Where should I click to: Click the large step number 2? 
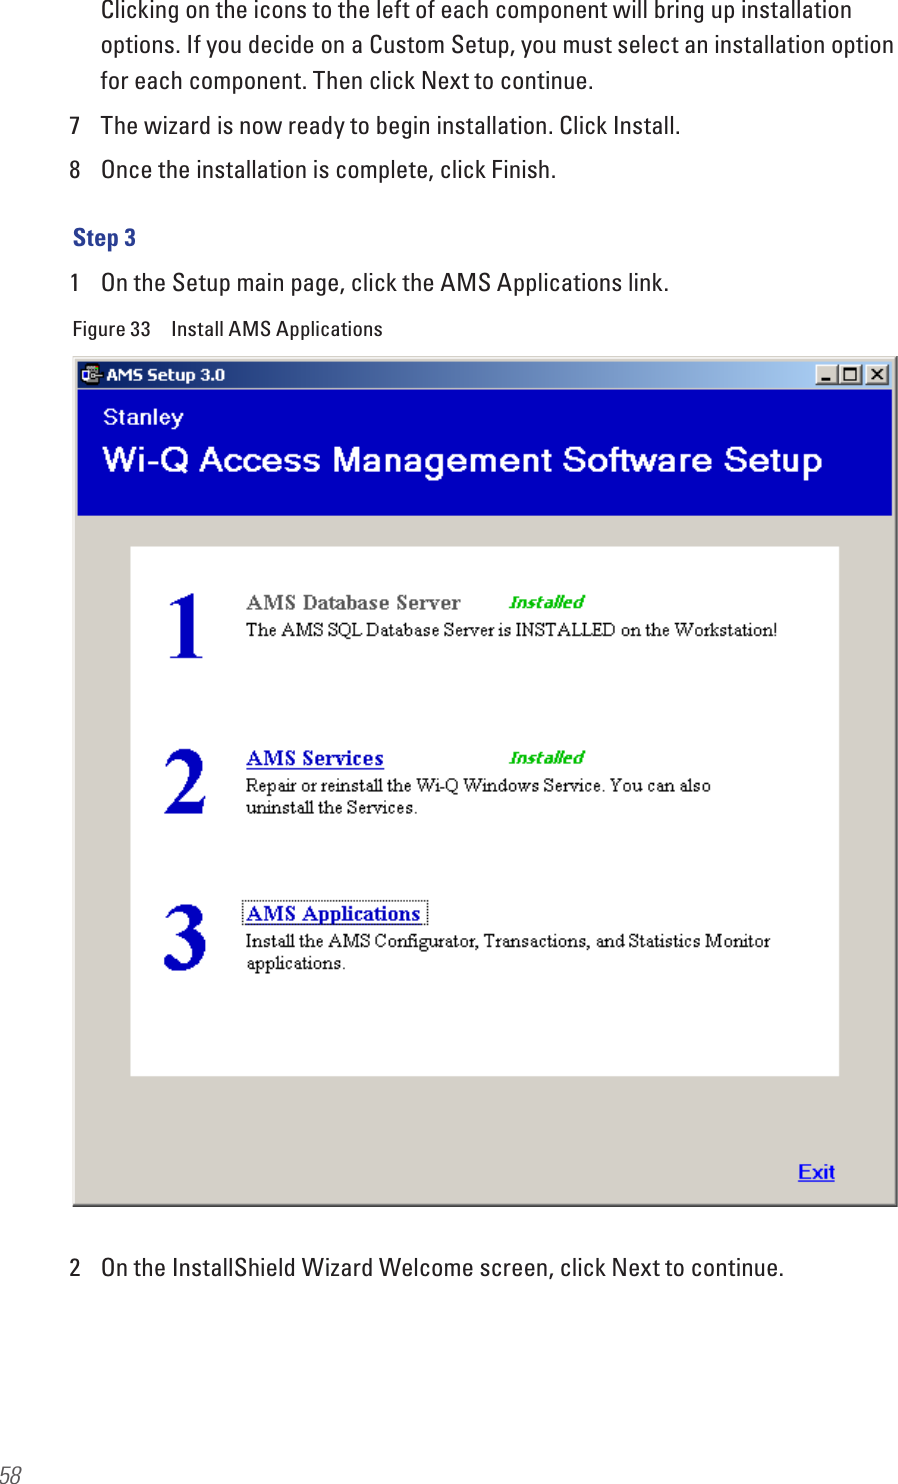coord(185,781)
